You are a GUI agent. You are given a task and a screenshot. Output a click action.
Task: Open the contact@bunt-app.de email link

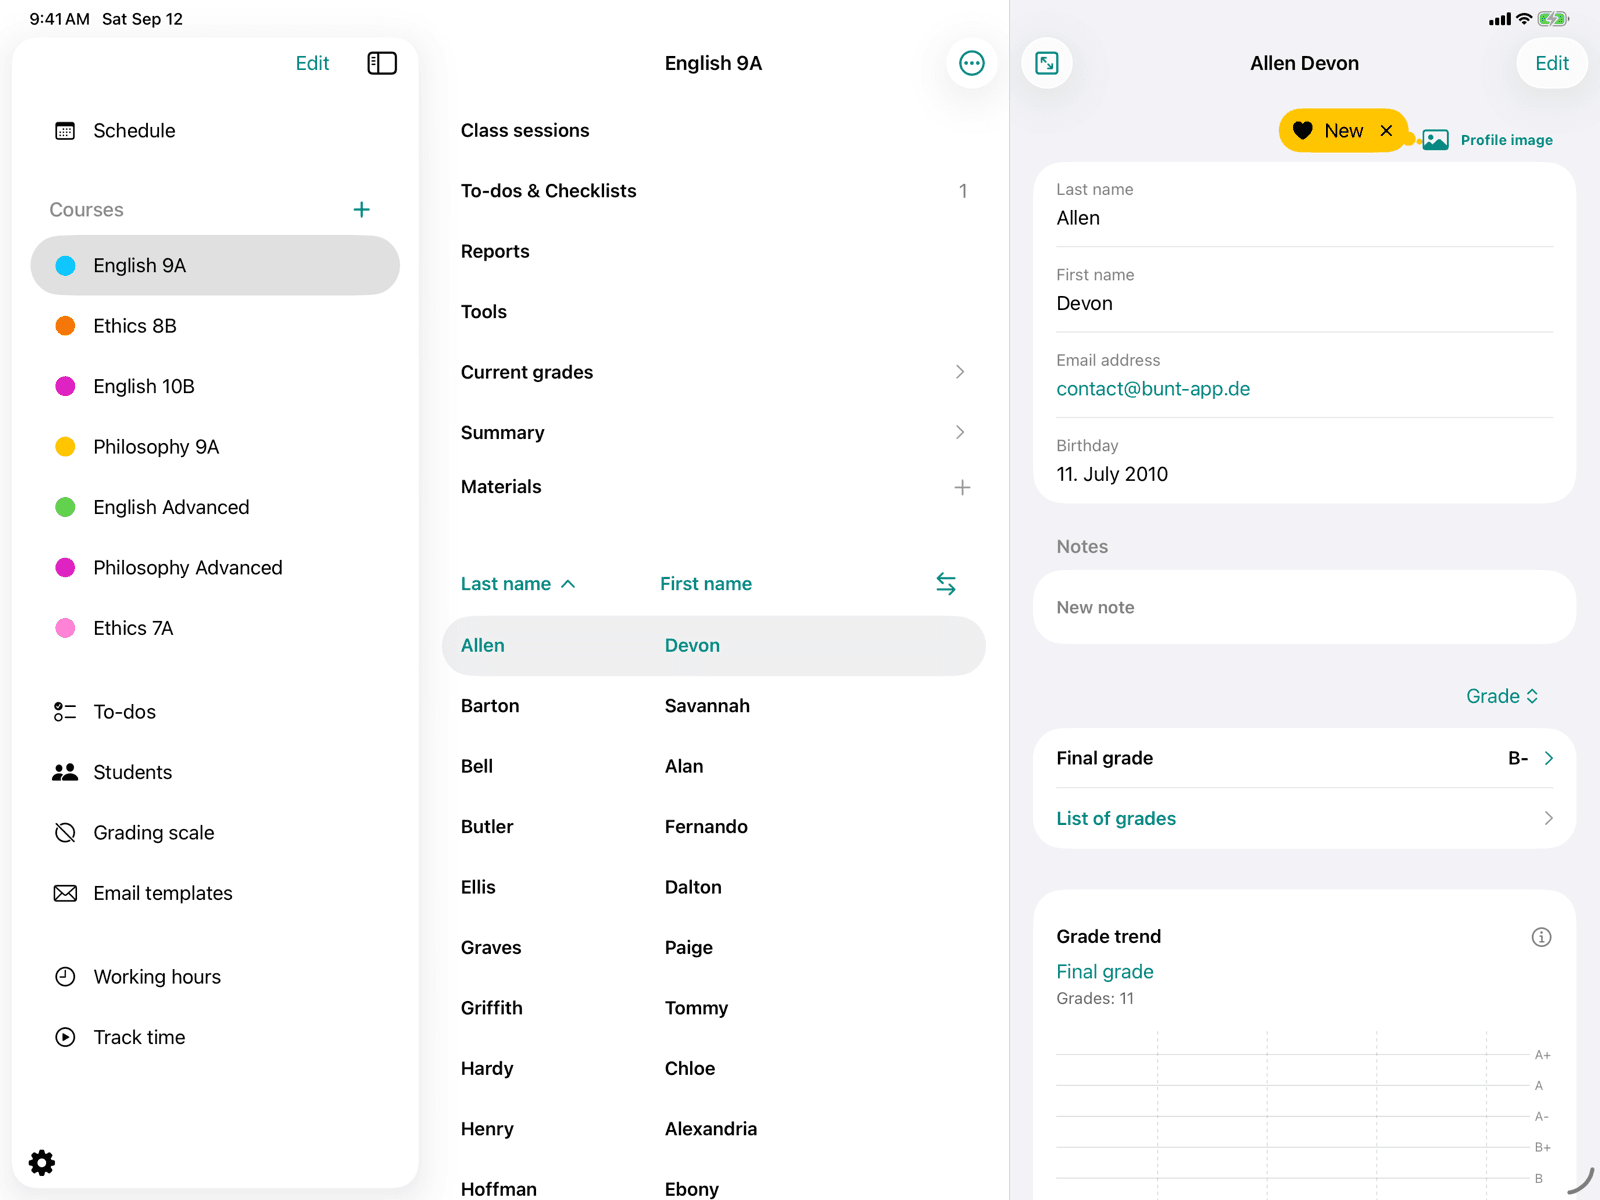[1153, 389]
